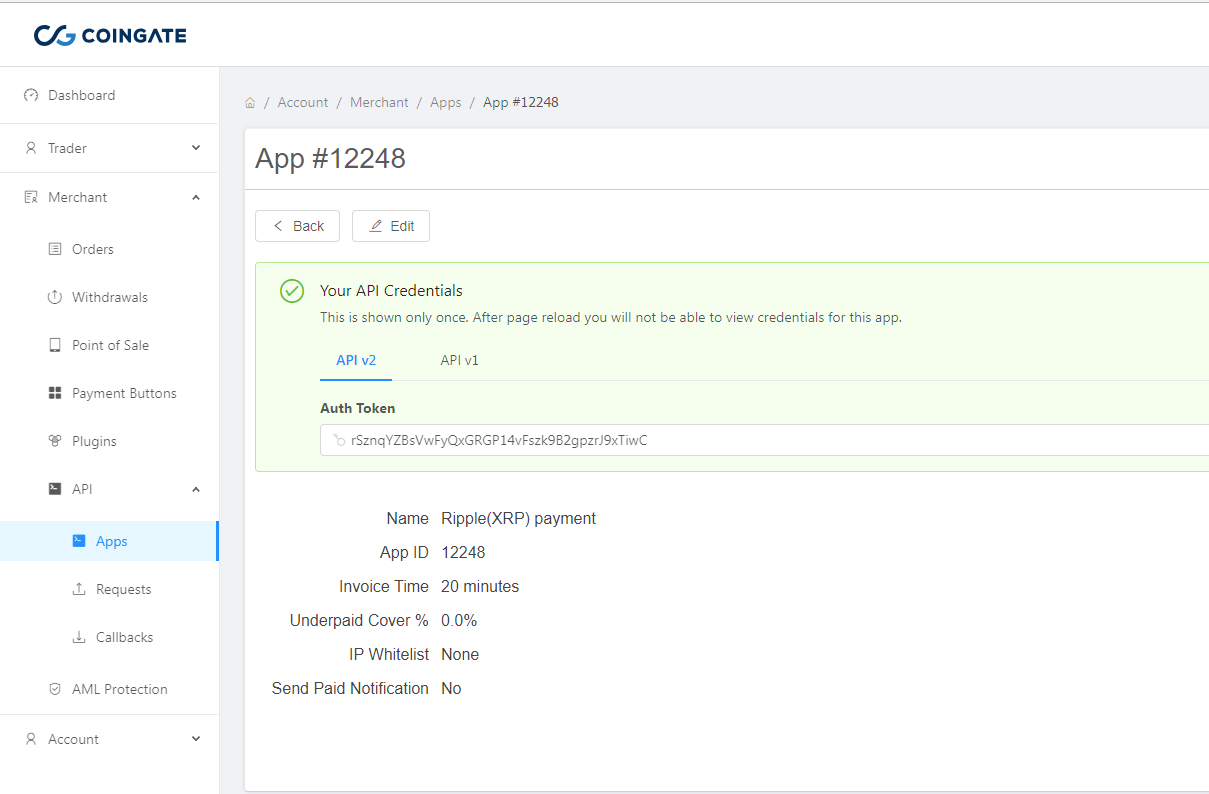Click the 0.0% underpaid cover value
This screenshot has width=1209, height=794.
pyautogui.click(x=459, y=620)
